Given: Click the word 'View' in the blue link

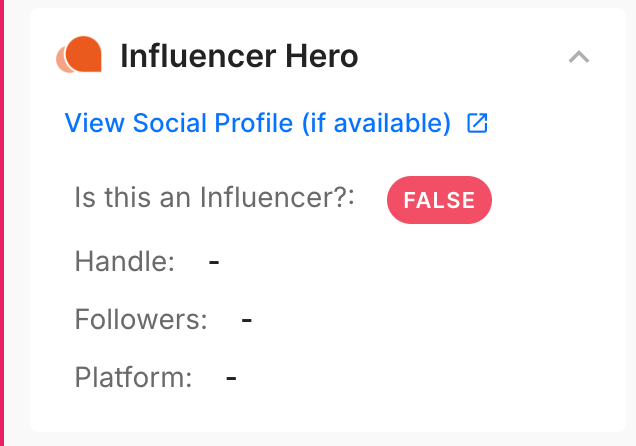Looking at the screenshot, I should 92,123.
